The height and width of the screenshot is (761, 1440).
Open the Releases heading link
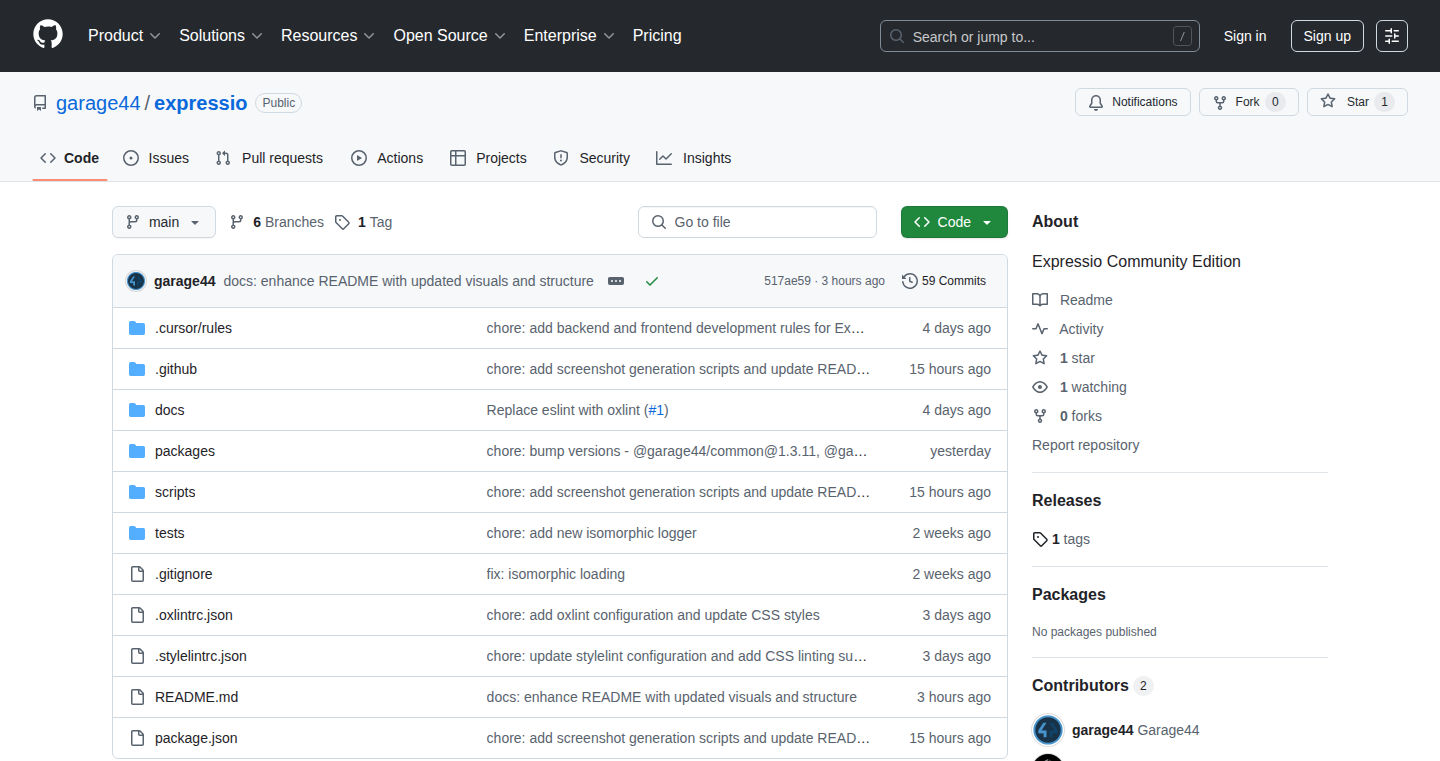[x=1066, y=500]
